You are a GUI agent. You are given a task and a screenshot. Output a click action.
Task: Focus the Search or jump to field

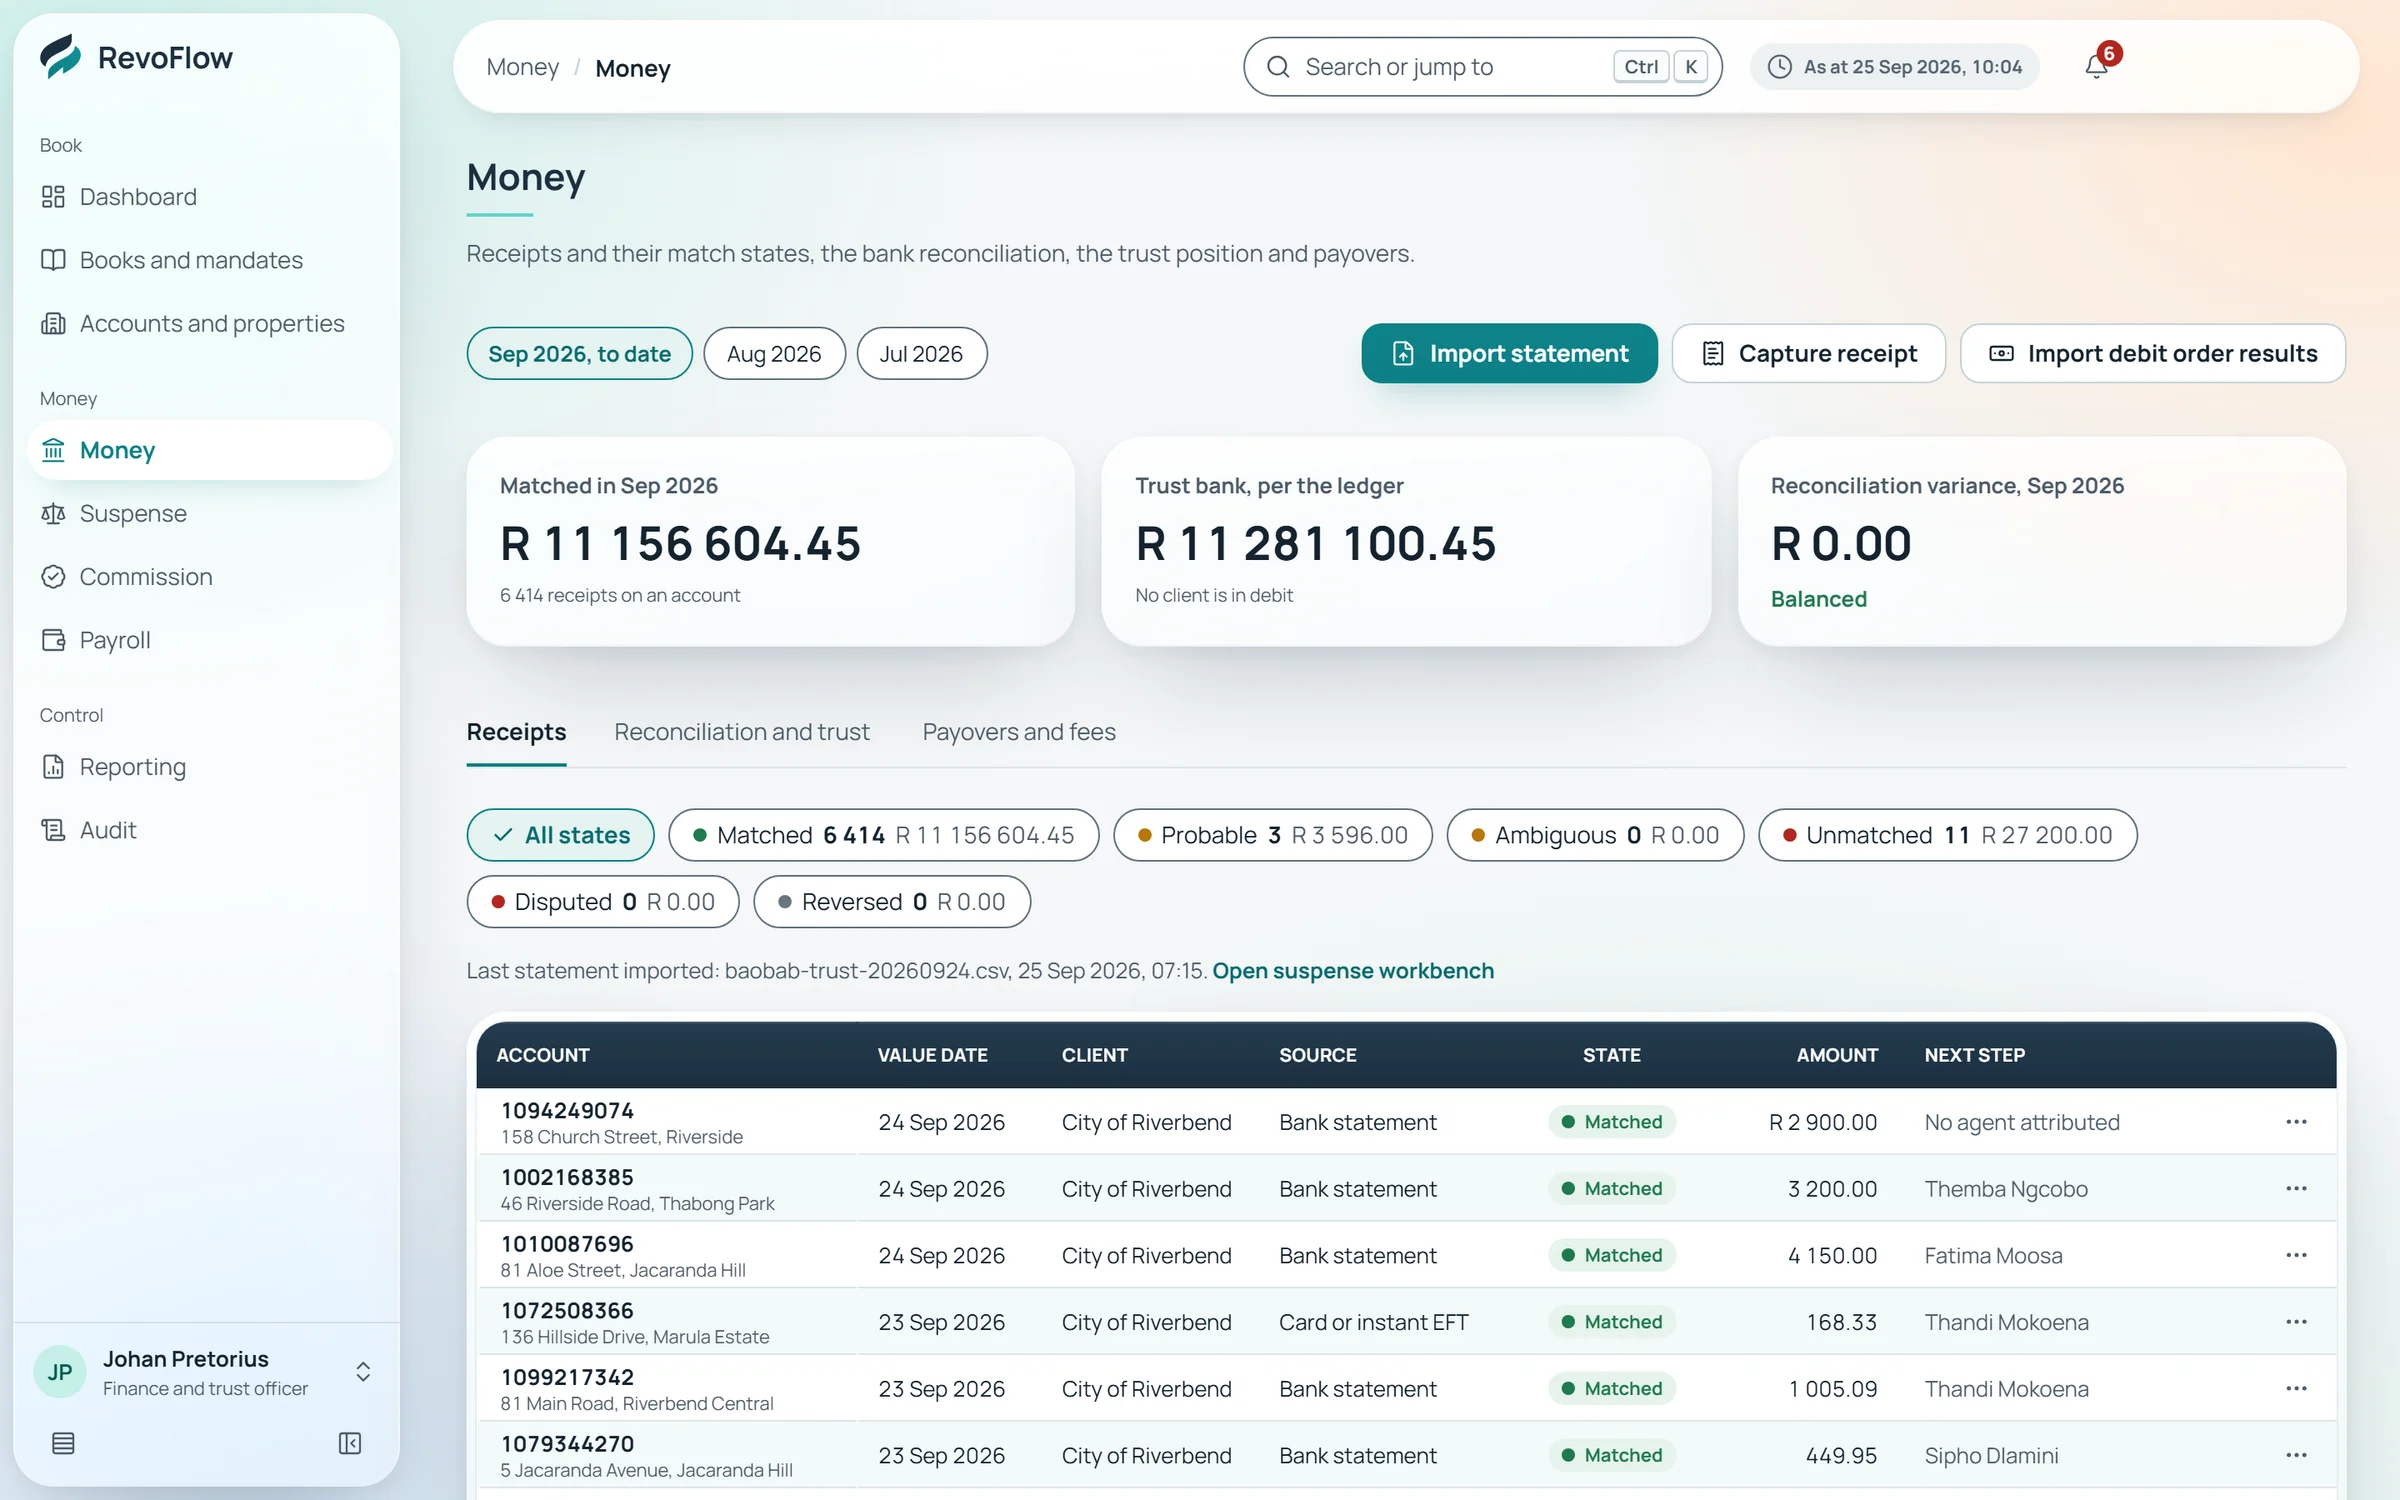point(1482,67)
